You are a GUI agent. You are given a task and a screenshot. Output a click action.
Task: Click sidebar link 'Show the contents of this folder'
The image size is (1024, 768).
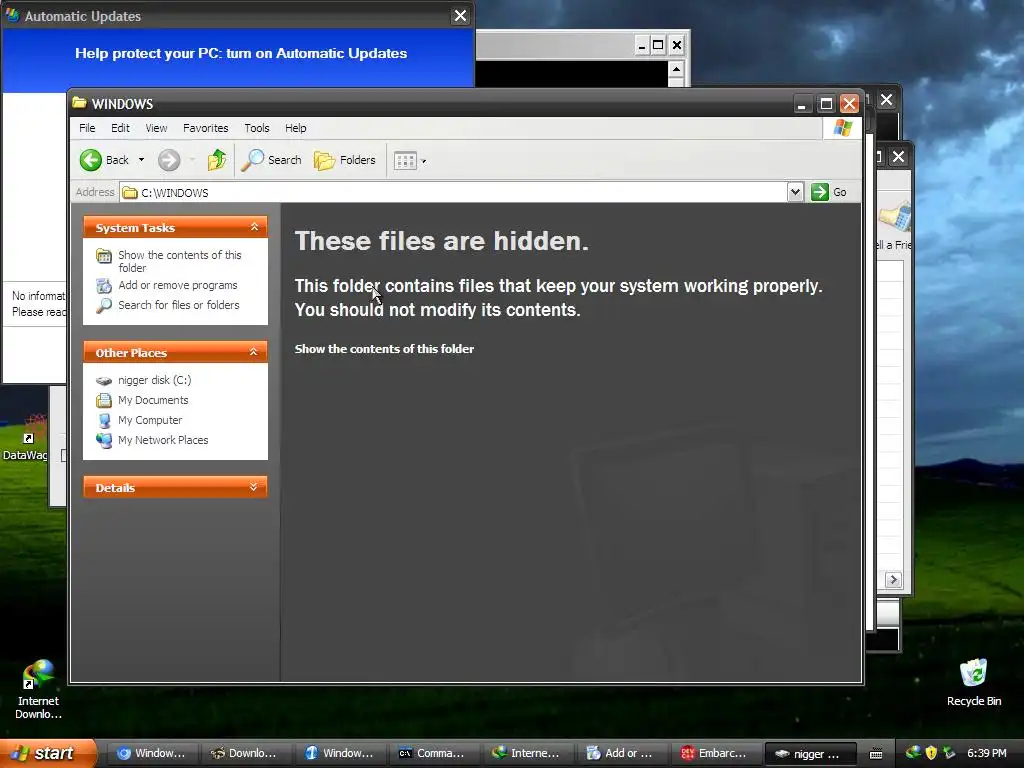[180, 261]
